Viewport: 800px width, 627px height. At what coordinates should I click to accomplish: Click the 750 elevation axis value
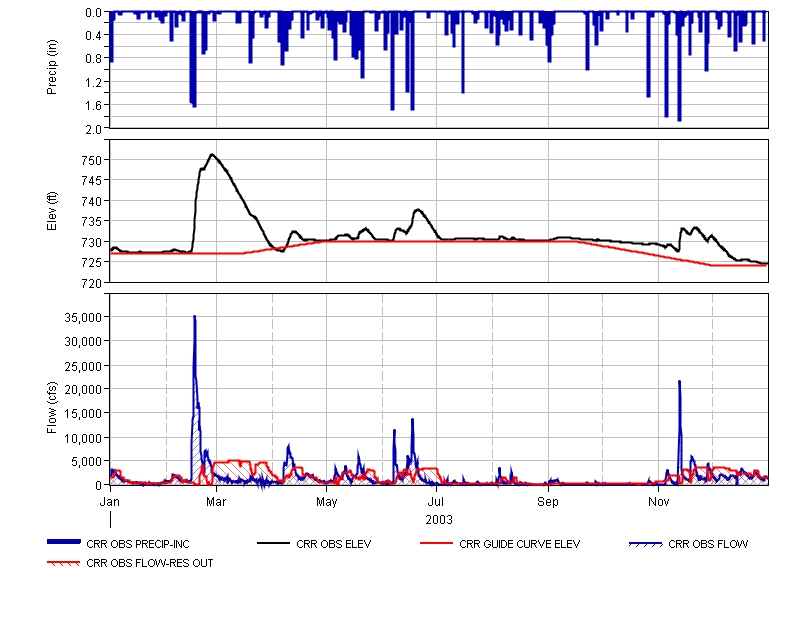(x=92, y=160)
